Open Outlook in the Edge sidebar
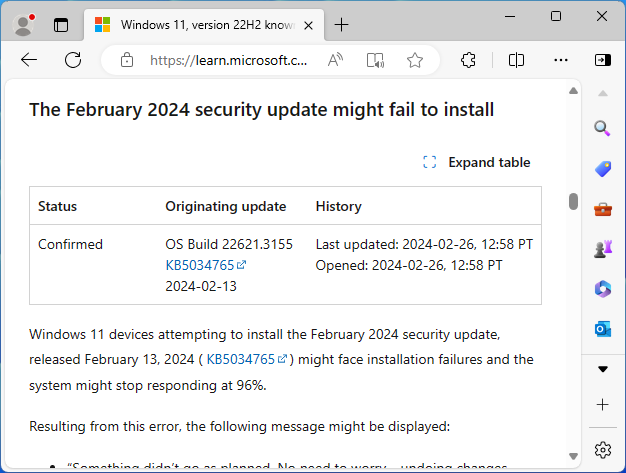The width and height of the screenshot is (626, 473). coord(602,328)
